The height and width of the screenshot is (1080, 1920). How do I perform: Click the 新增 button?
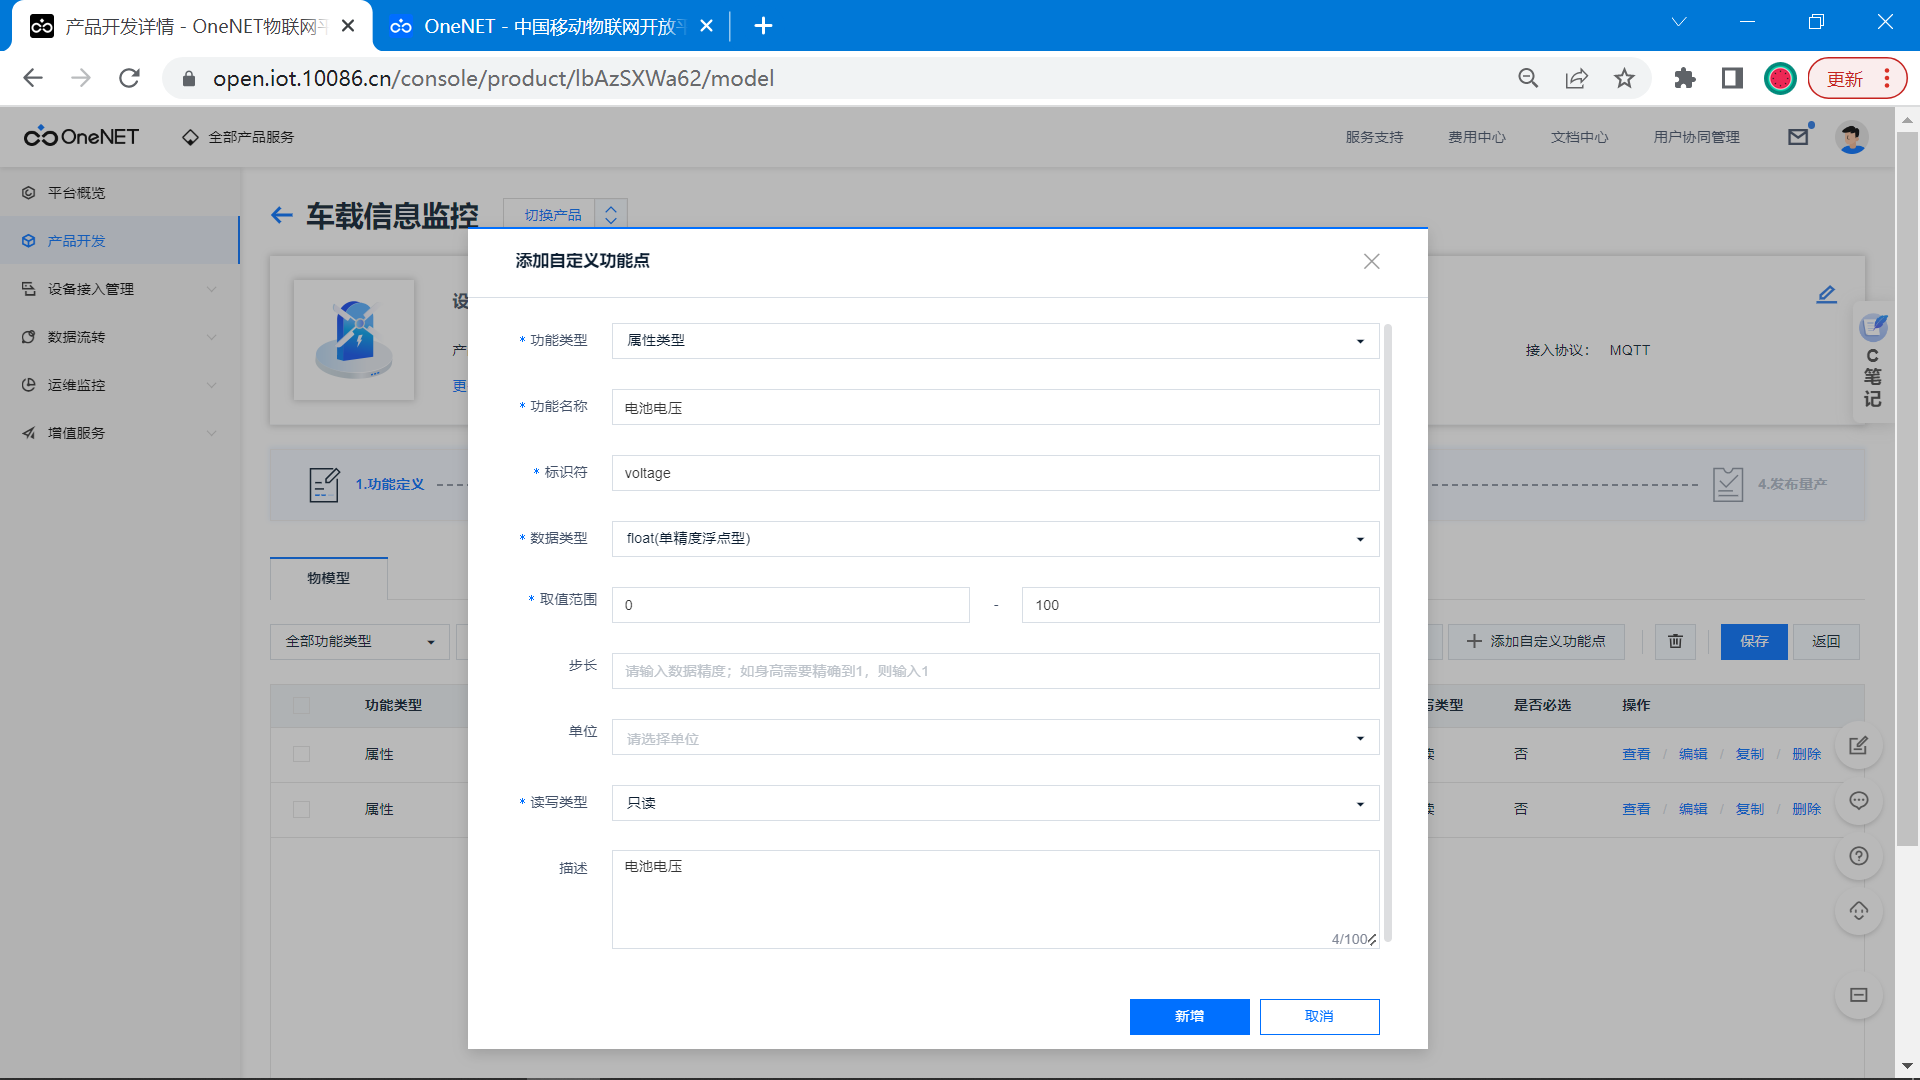click(1189, 1016)
